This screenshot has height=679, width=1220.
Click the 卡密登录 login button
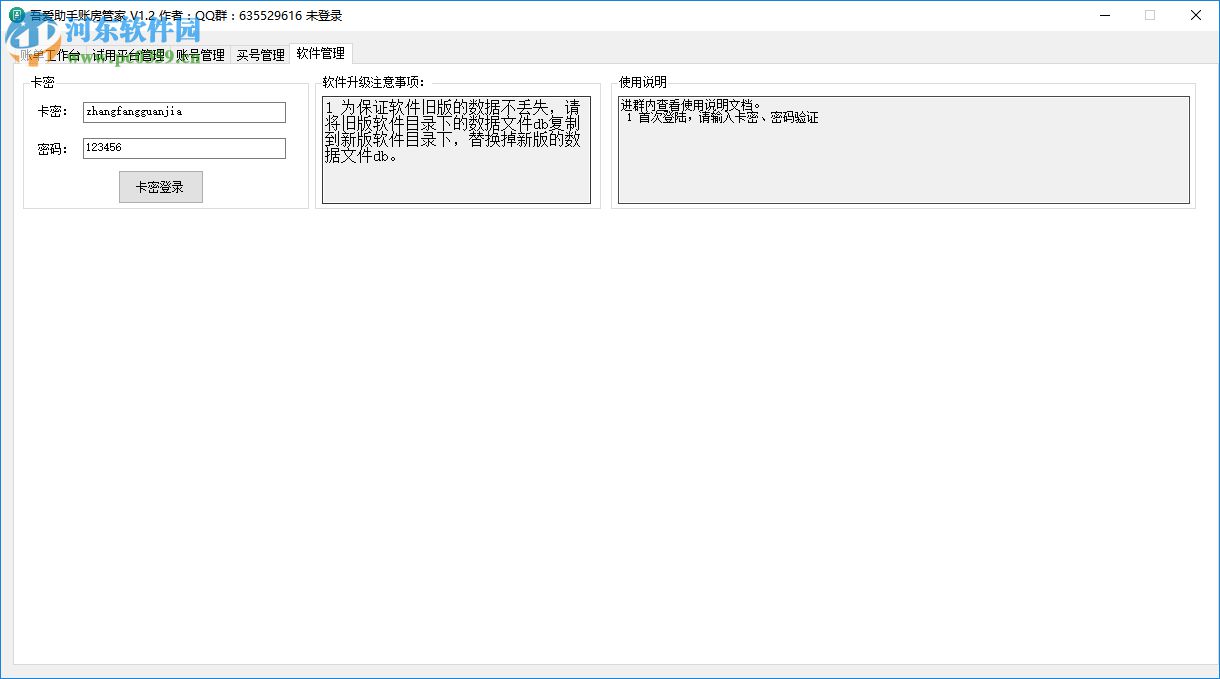[160, 187]
